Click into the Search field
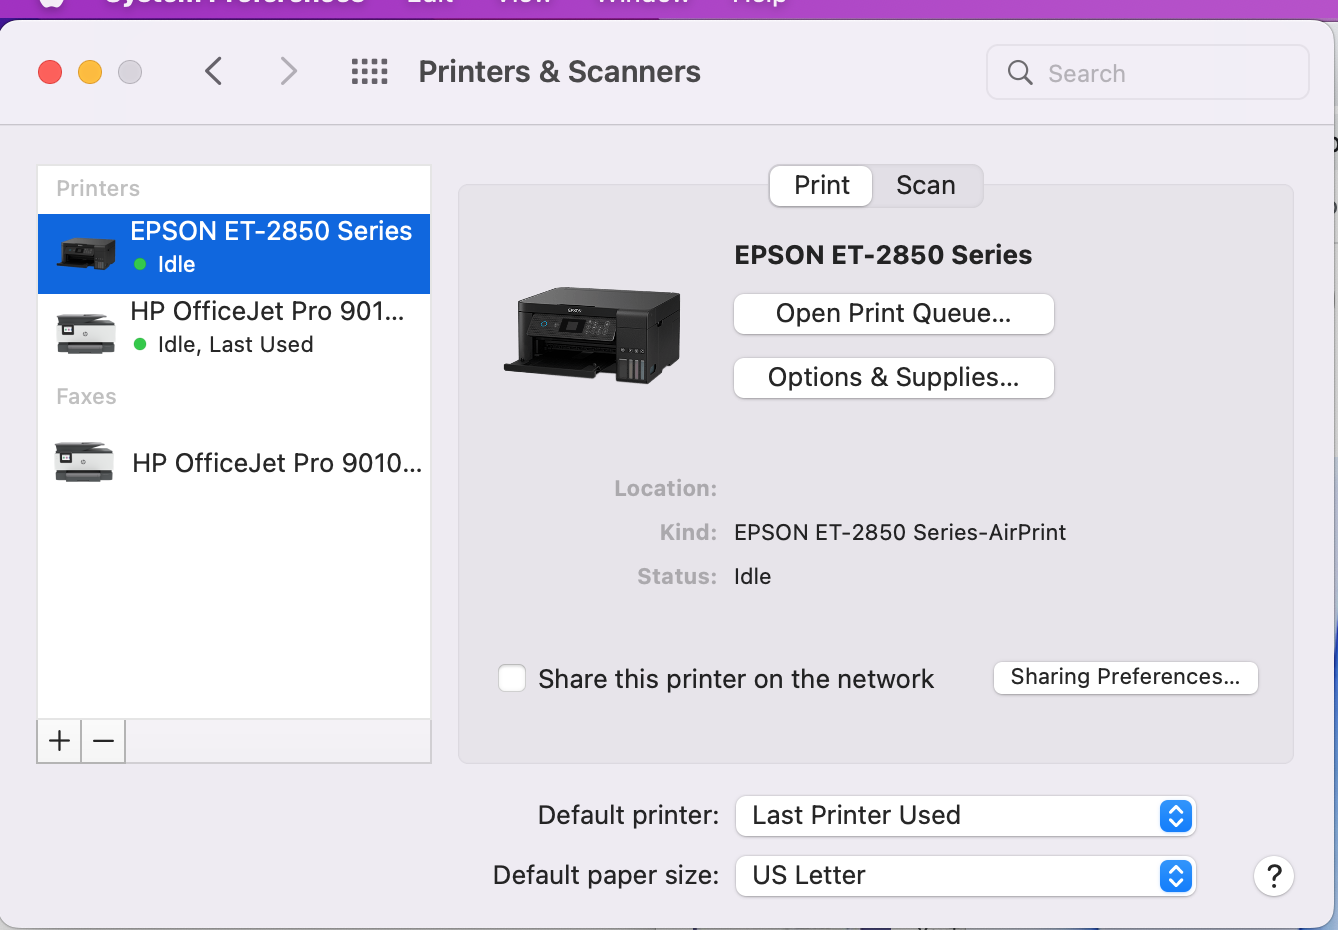The width and height of the screenshot is (1338, 930). click(x=1148, y=73)
